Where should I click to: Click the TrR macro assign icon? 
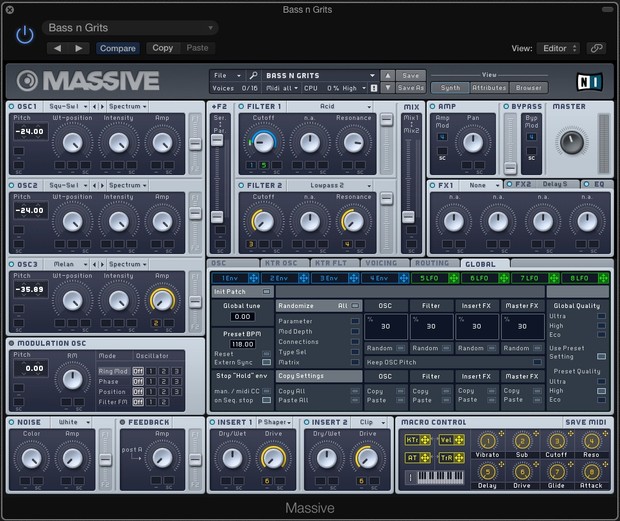coord(459,458)
